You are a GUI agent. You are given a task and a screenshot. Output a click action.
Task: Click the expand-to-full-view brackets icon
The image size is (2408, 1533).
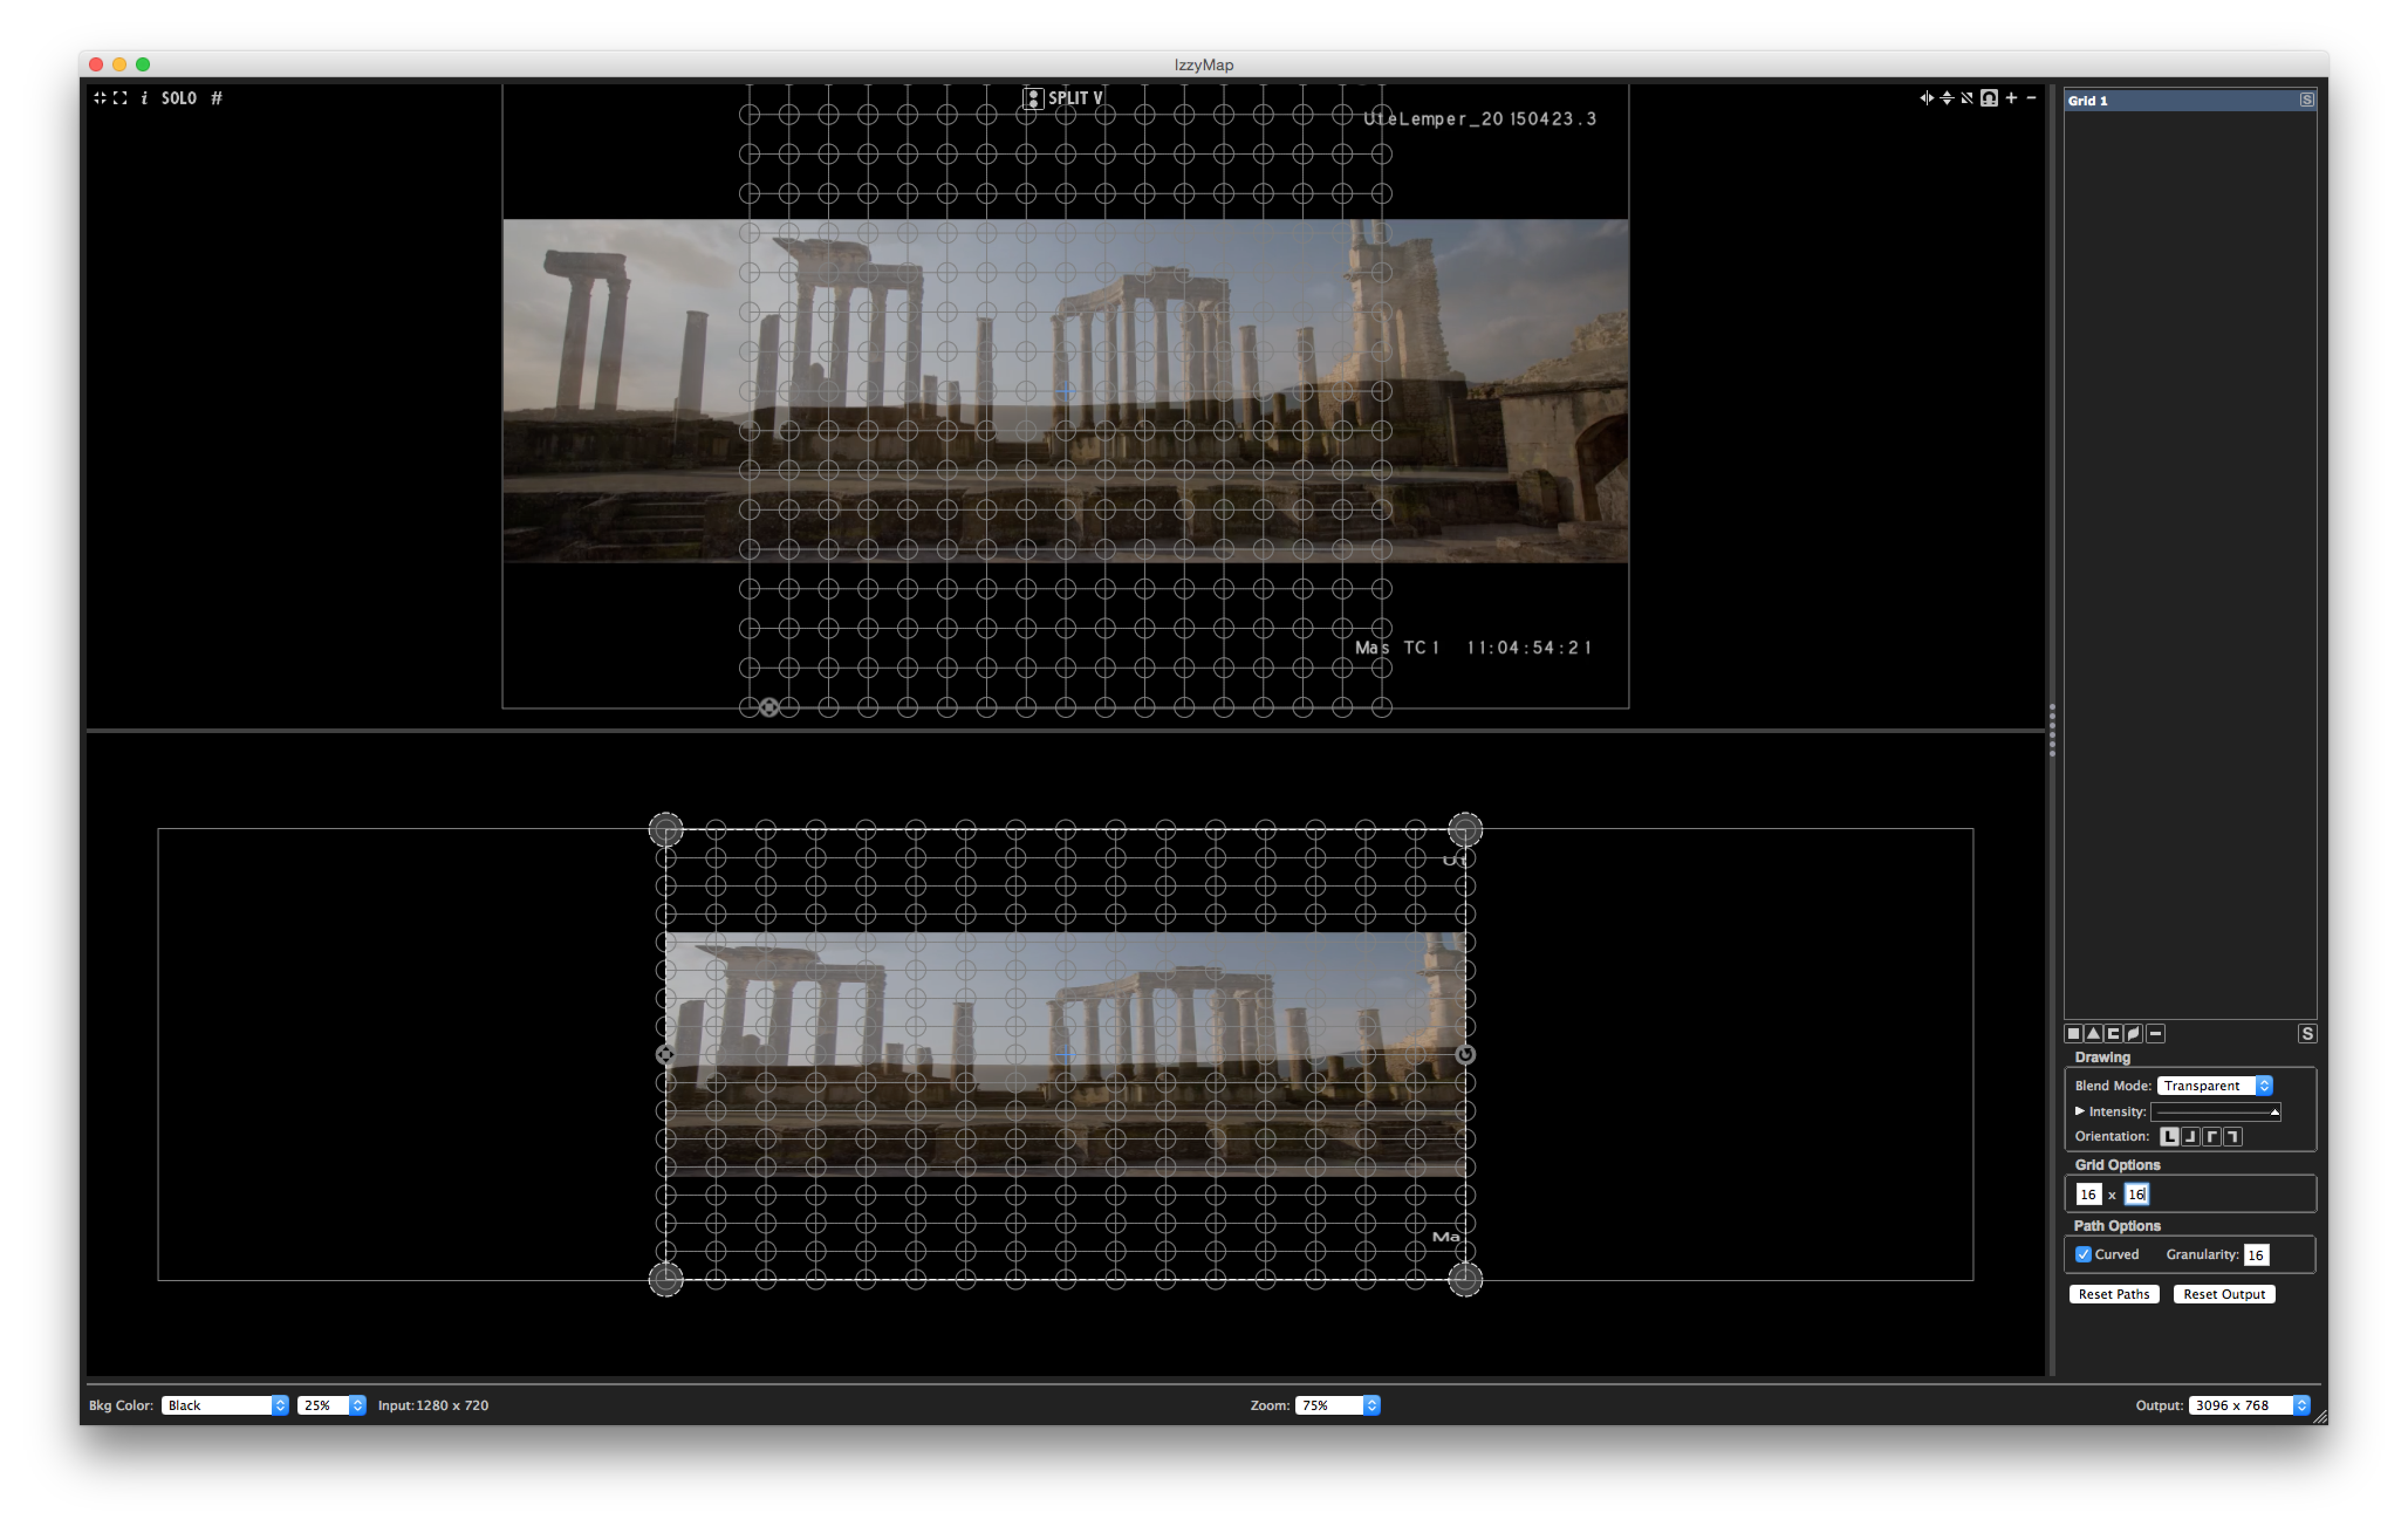[120, 98]
